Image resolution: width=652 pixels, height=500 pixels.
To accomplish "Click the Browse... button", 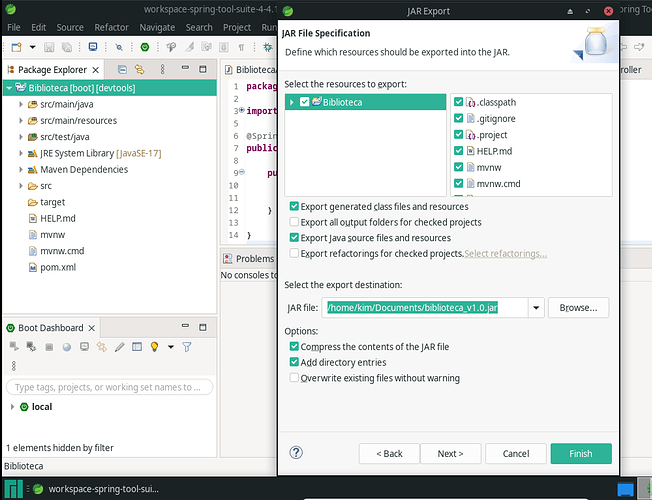I will [x=578, y=308].
